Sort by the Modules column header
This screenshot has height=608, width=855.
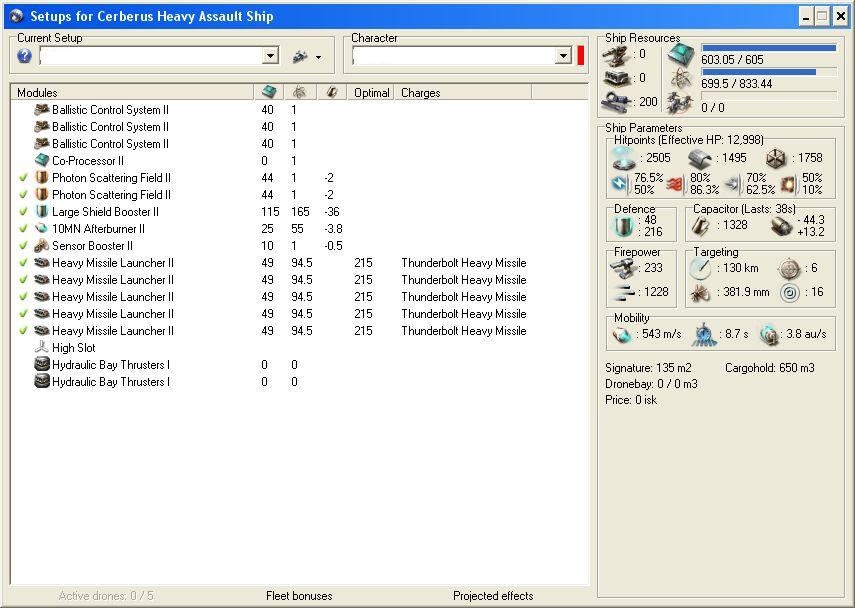132,93
